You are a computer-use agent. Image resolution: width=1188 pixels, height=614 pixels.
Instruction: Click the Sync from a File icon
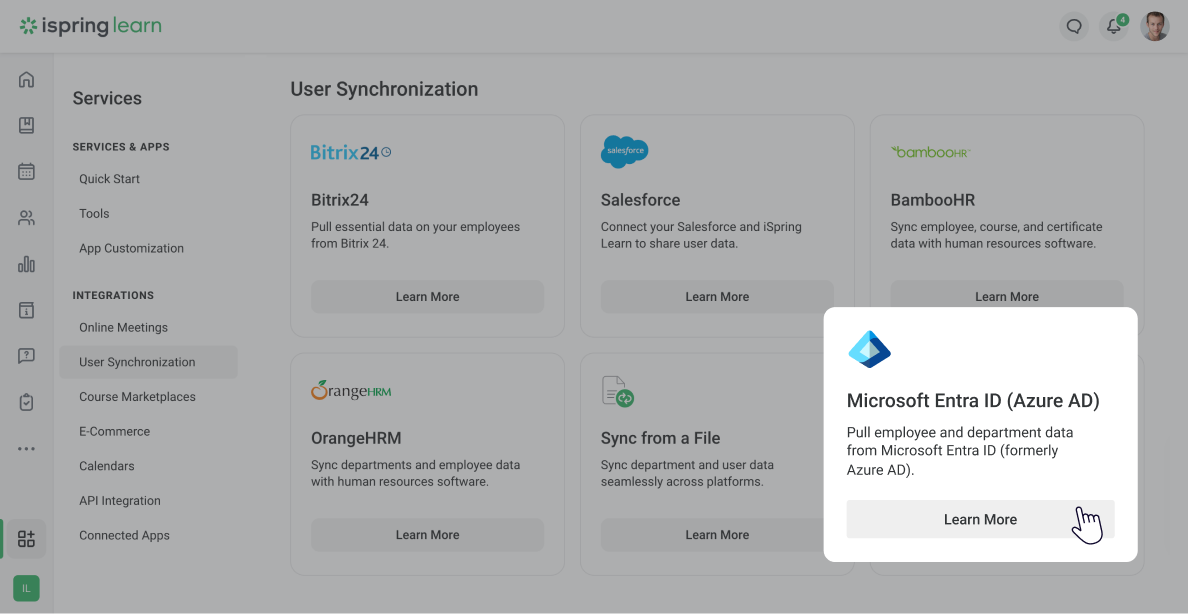[x=617, y=391]
